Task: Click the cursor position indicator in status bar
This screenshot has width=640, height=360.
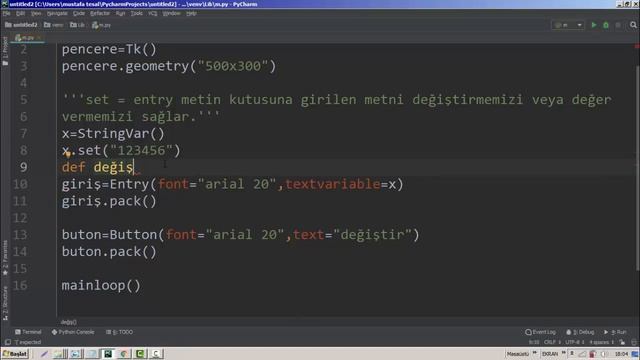Action: [534, 342]
